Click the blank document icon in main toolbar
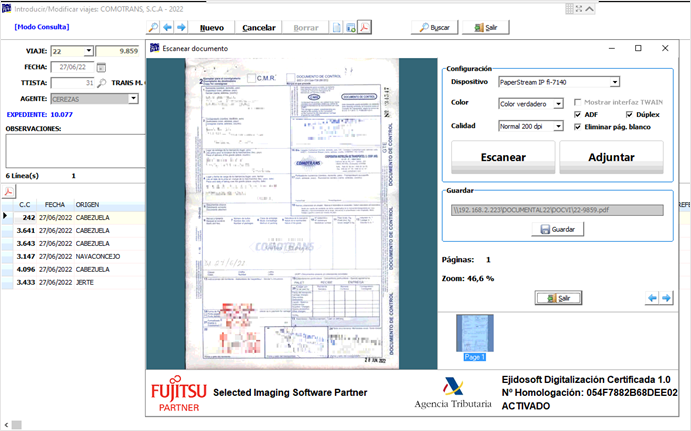 tap(337, 27)
